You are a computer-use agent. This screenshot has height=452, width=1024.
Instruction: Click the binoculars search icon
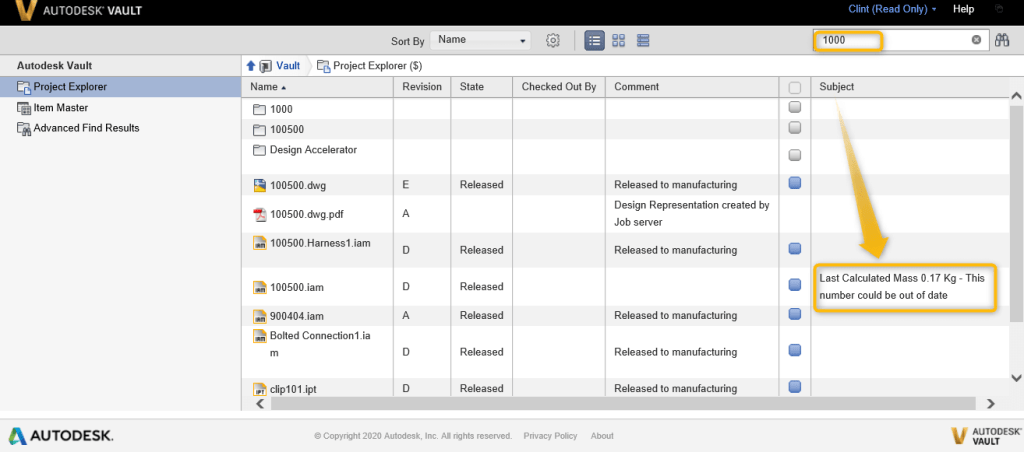1002,41
